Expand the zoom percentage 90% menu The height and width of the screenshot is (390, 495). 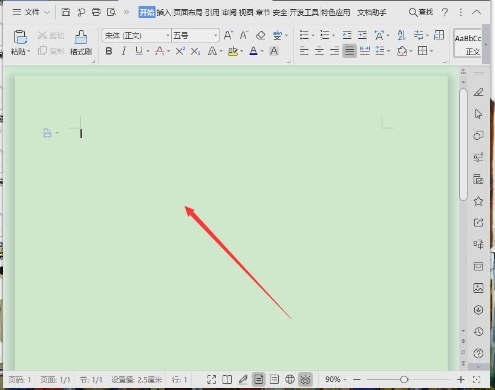(336, 379)
